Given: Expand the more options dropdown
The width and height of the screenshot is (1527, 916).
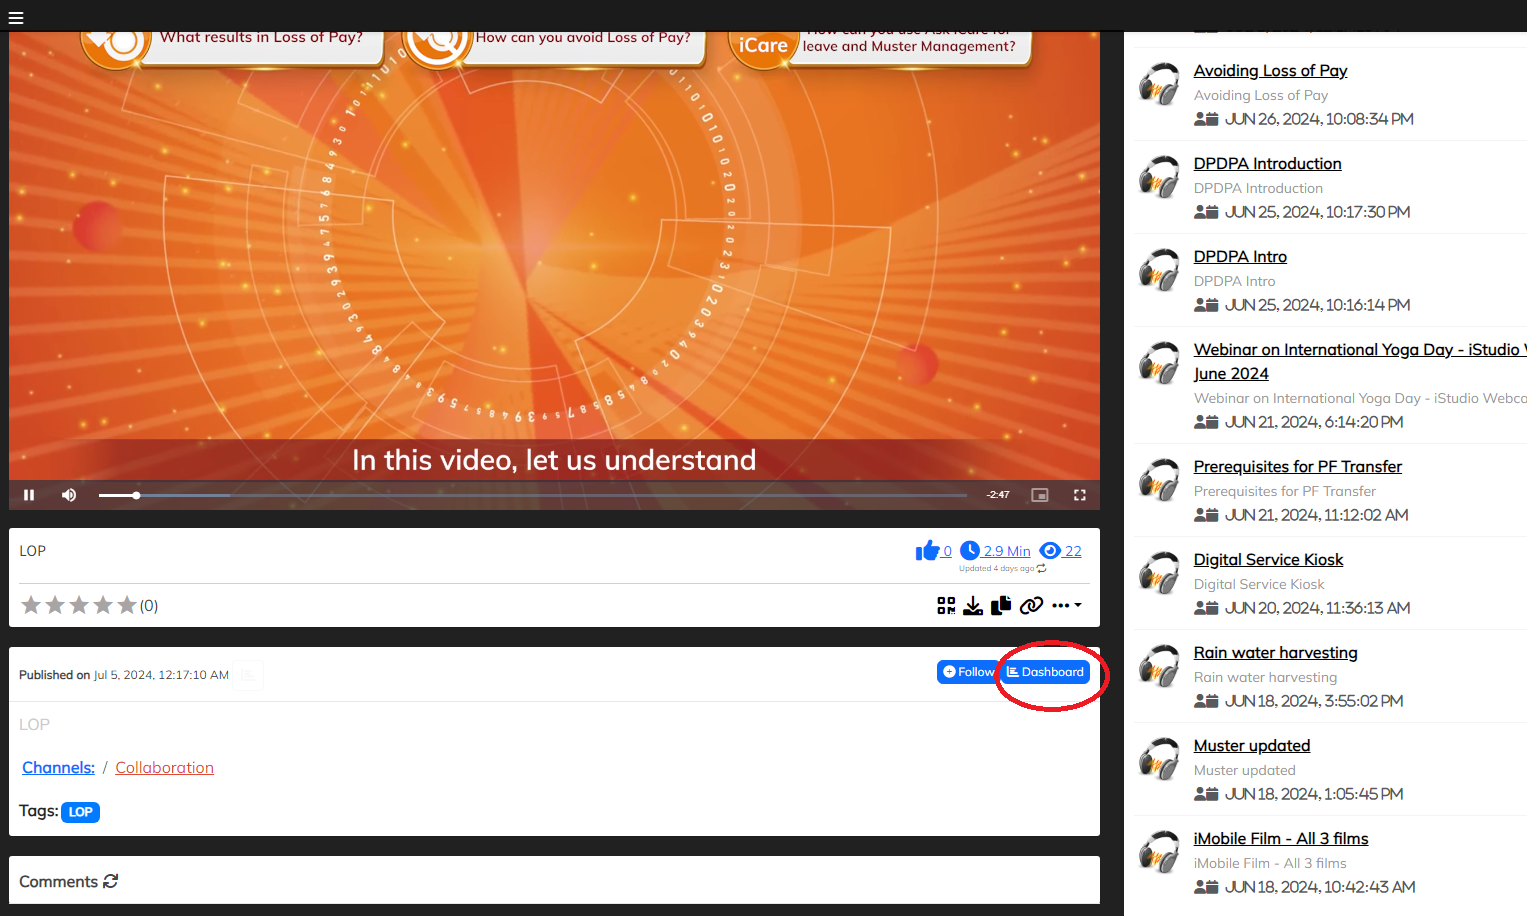Looking at the screenshot, I should click(x=1066, y=605).
